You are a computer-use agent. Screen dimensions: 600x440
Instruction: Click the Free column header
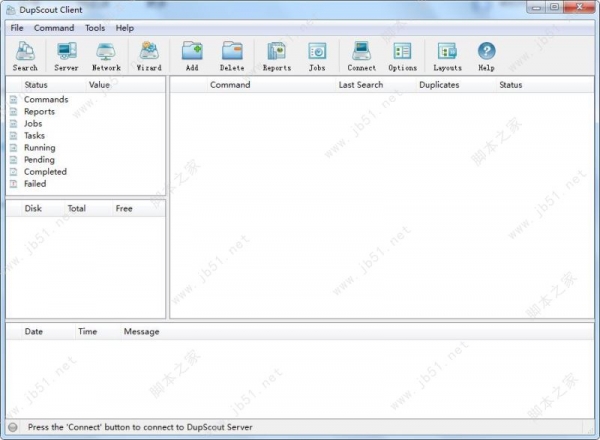(124, 209)
